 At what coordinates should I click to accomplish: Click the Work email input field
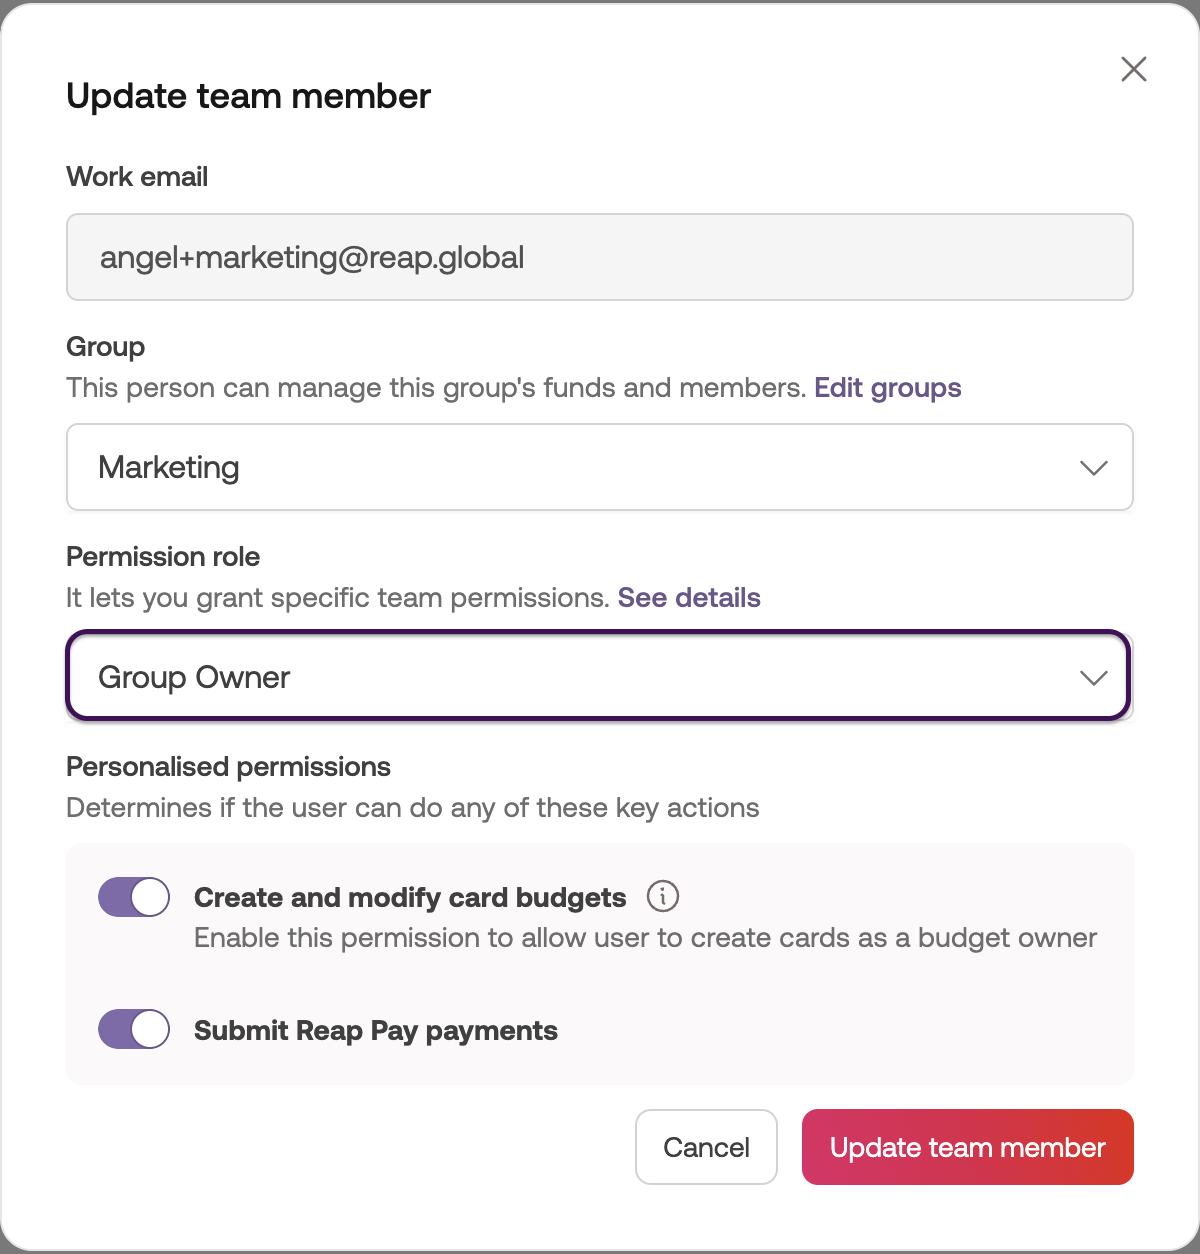pos(598,258)
